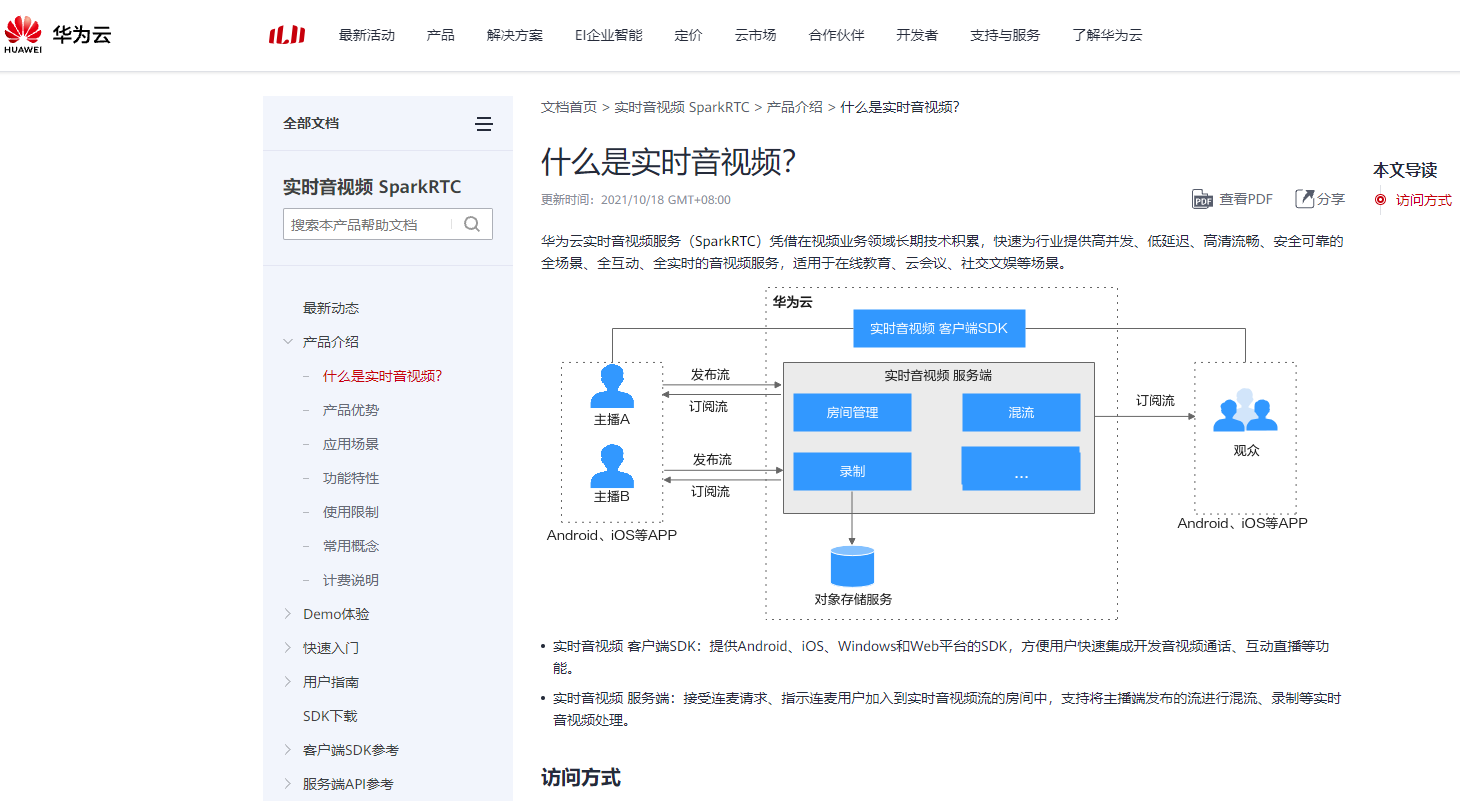Click the 房间管理 diagram box

852,412
